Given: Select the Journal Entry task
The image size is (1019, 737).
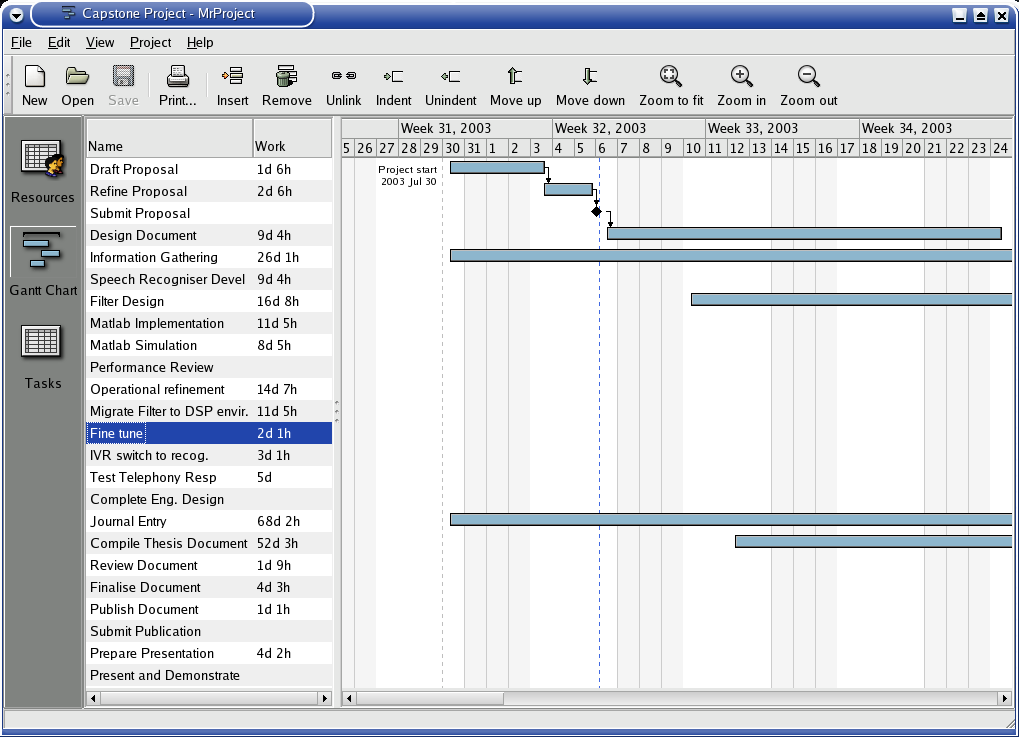Looking at the screenshot, I should click(x=209, y=521).
